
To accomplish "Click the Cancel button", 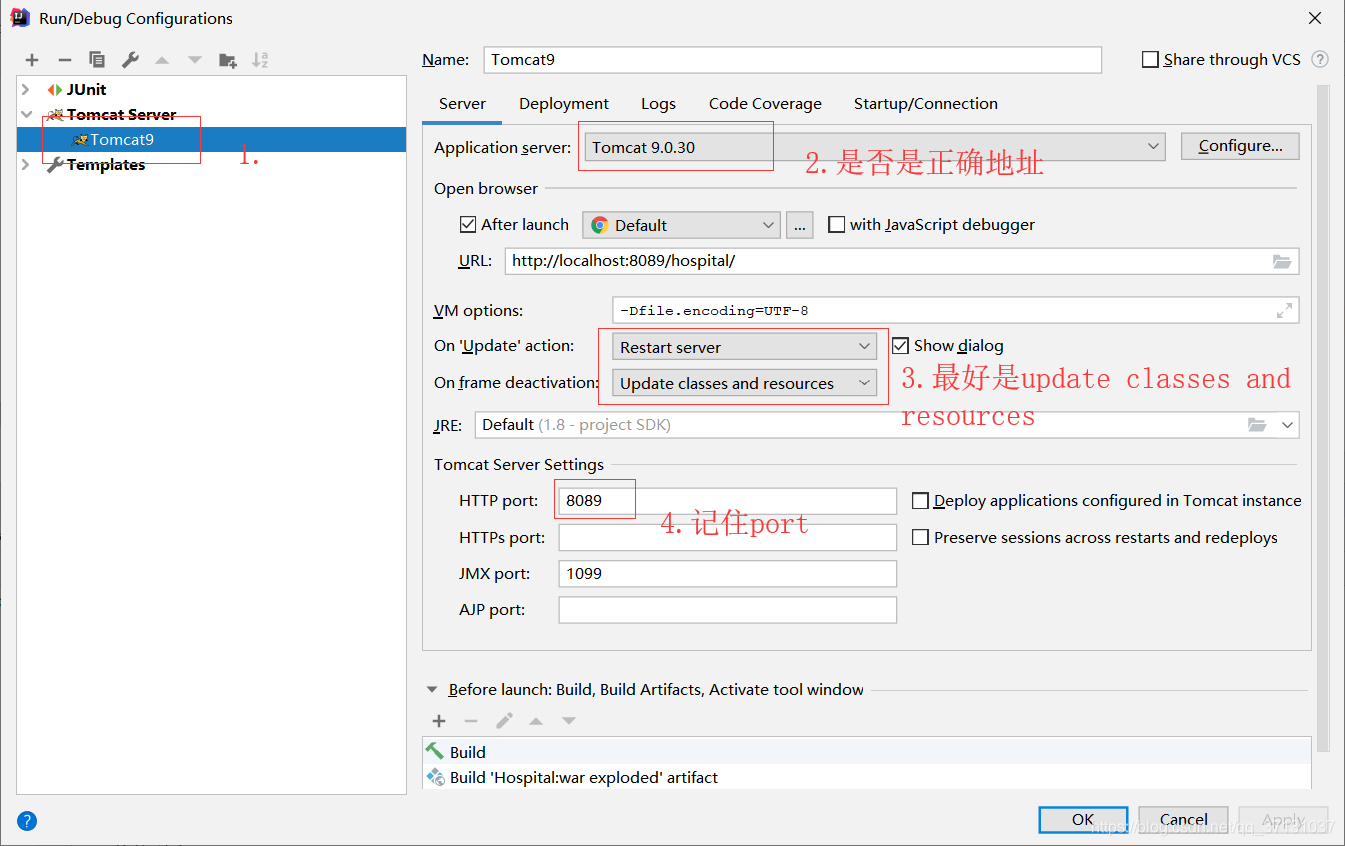I will [1183, 820].
